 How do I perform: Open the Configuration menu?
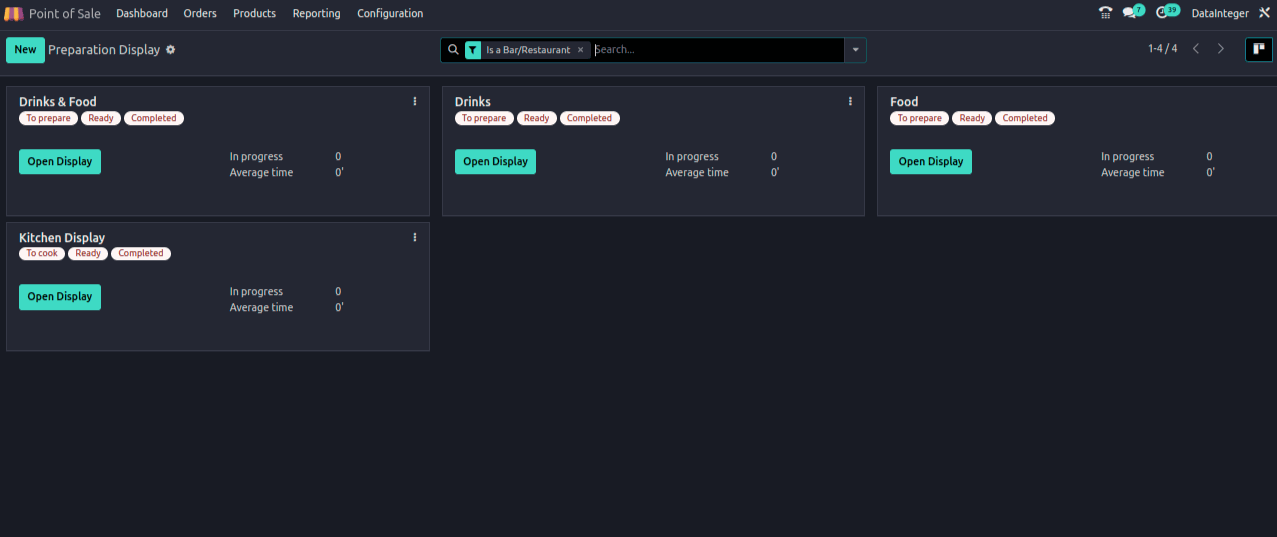coord(390,13)
